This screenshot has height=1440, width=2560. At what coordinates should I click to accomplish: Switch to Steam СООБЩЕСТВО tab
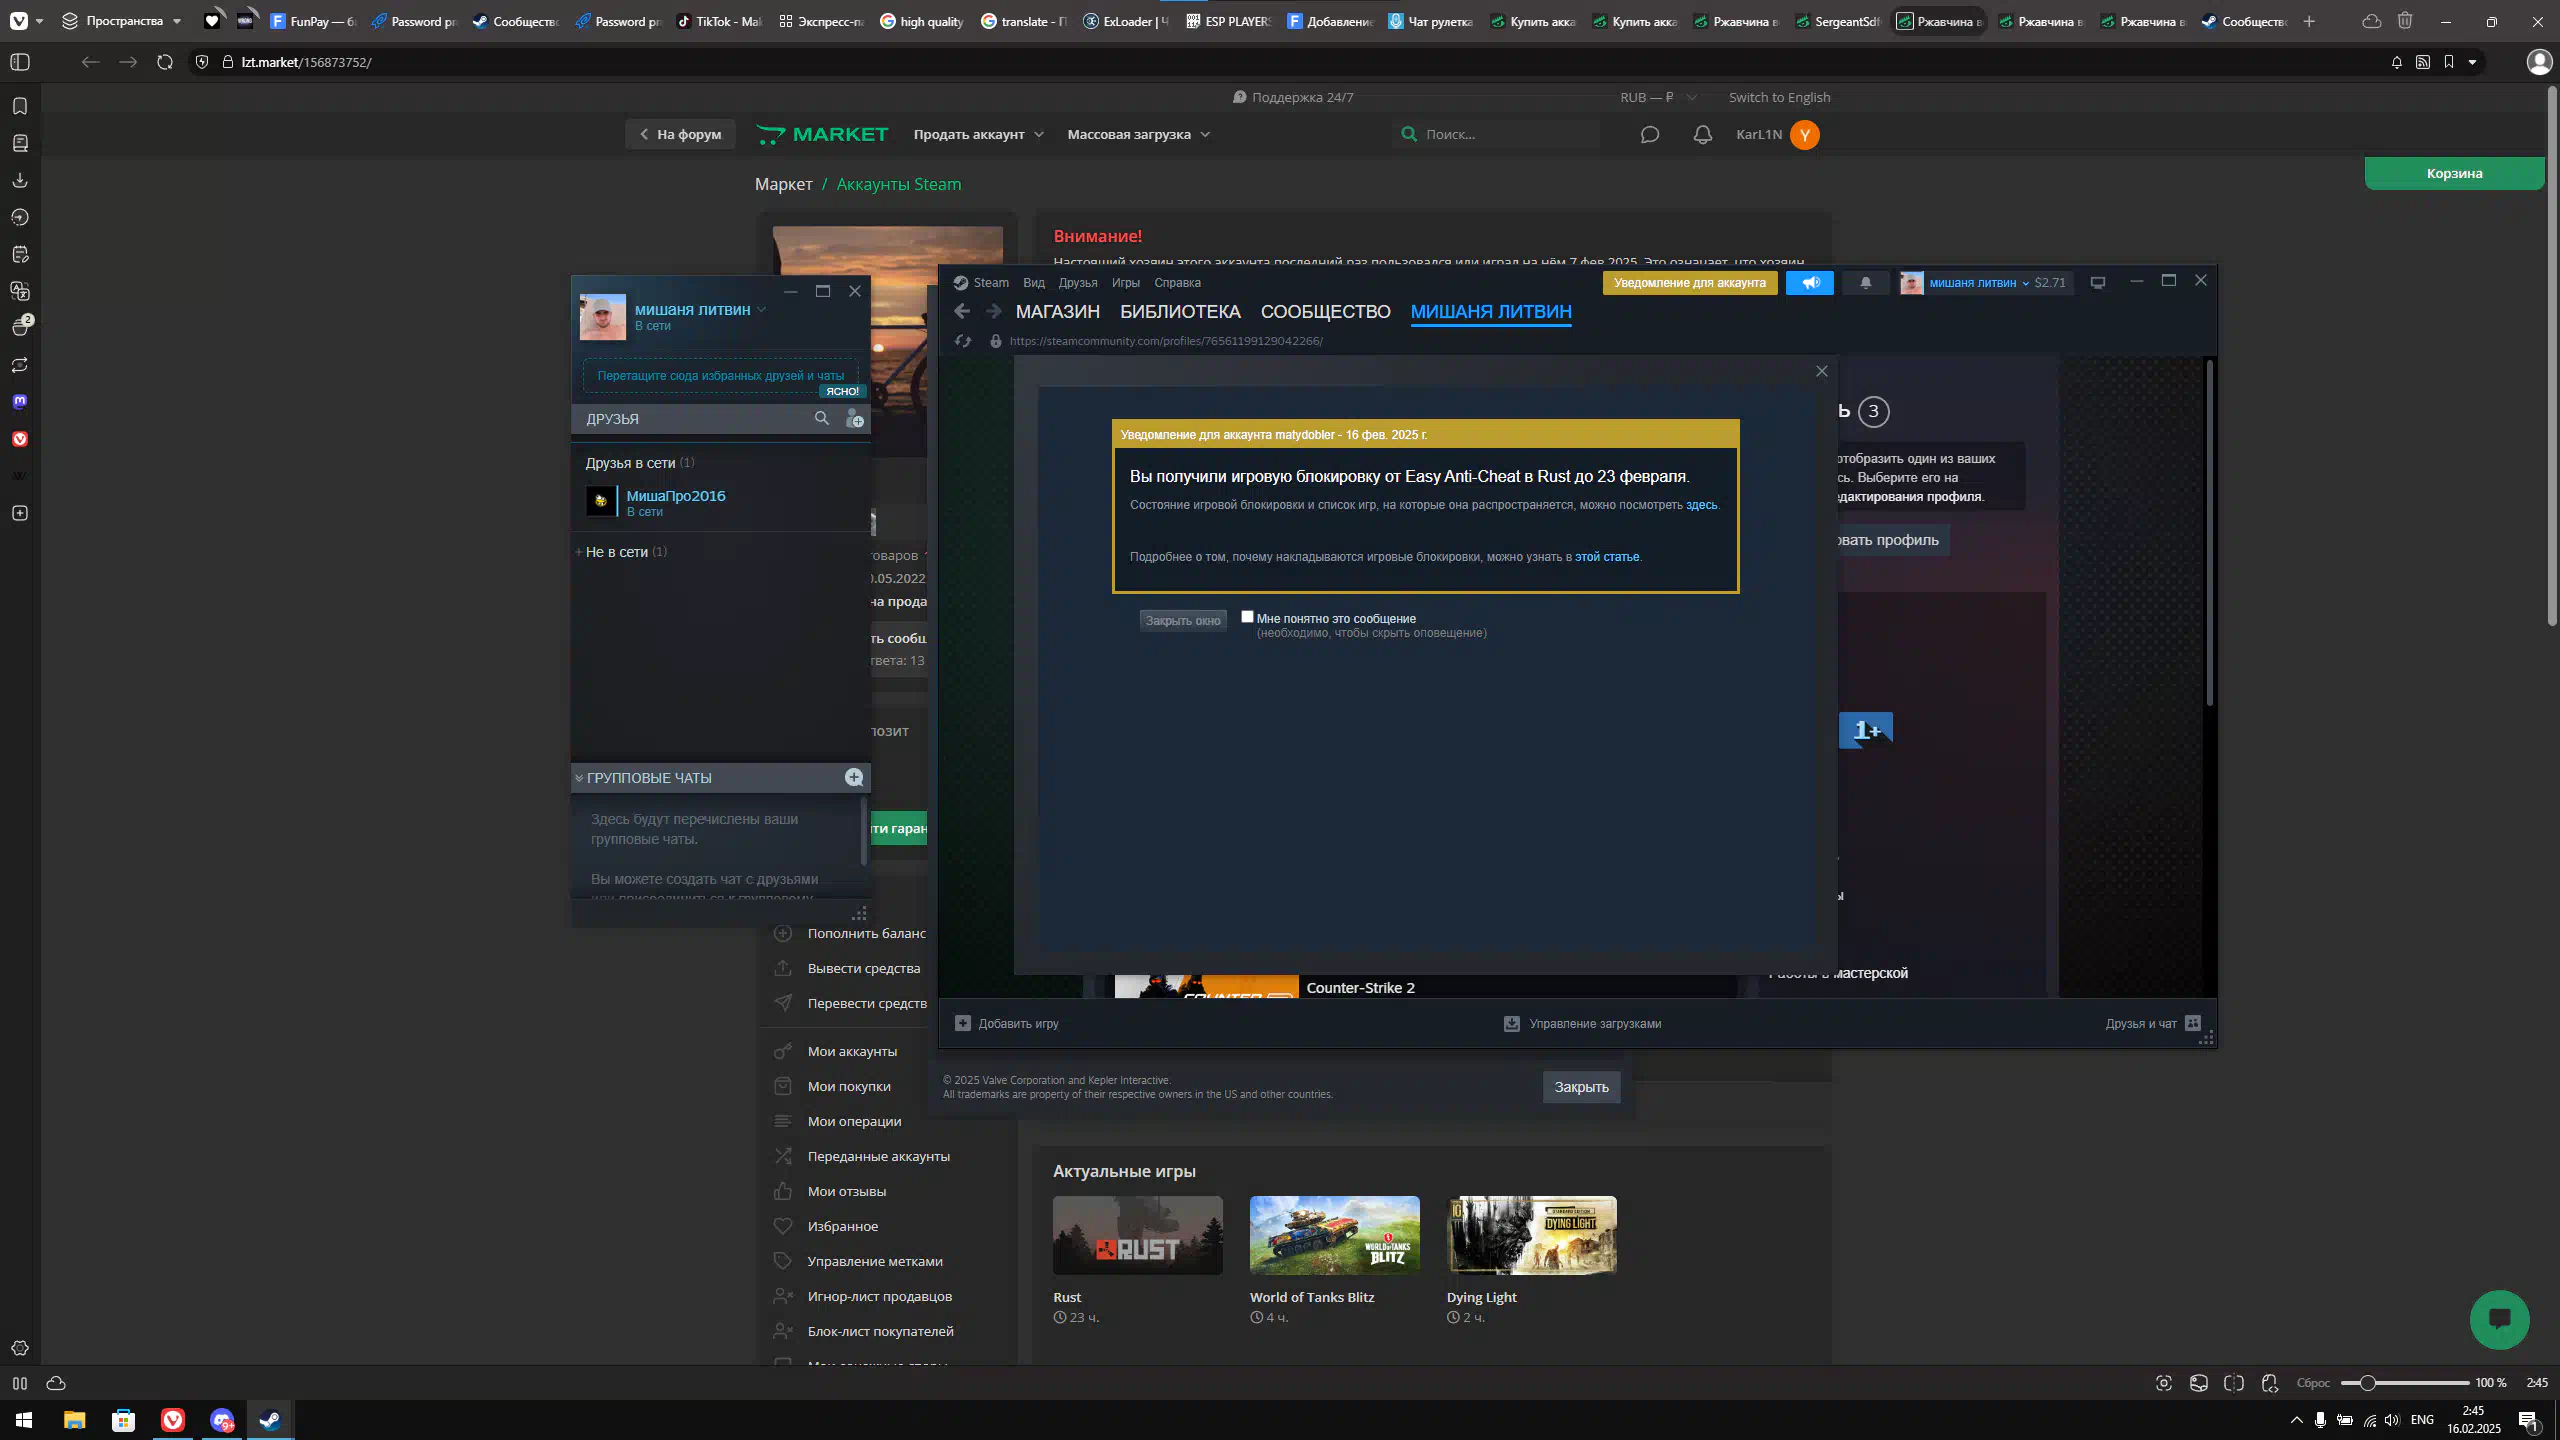tap(1325, 312)
